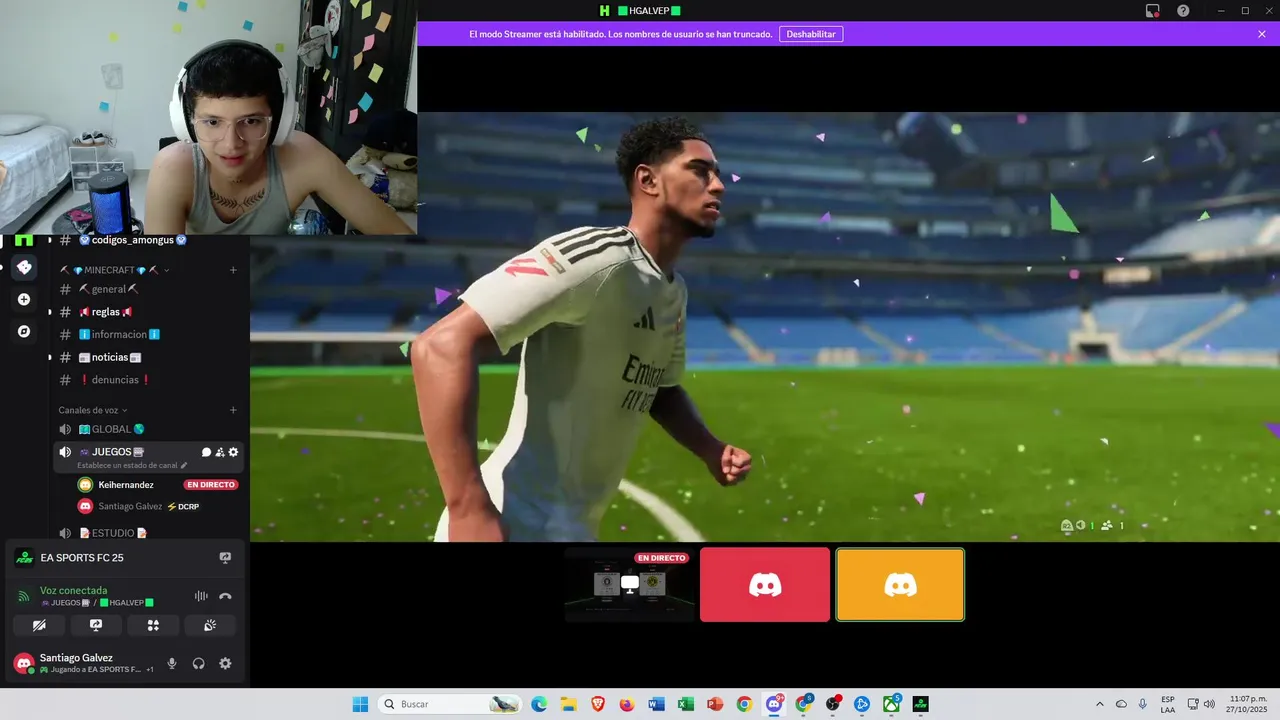Image resolution: width=1280 pixels, height=720 pixels.
Task: Open Firefox from the taskbar
Action: (627, 704)
